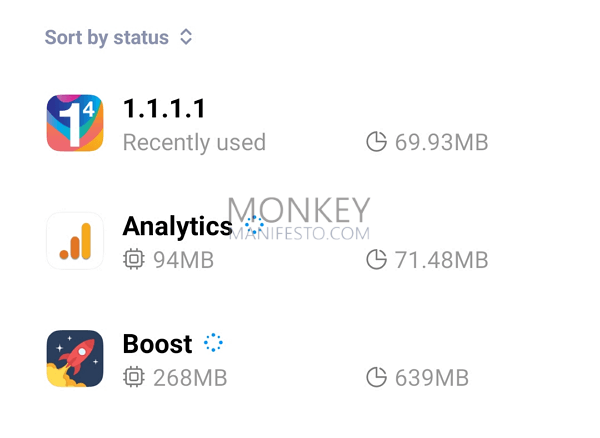Tap the storage pie icon beside 639MB
Image resolution: width=600 pixels, height=438 pixels.
377,377
